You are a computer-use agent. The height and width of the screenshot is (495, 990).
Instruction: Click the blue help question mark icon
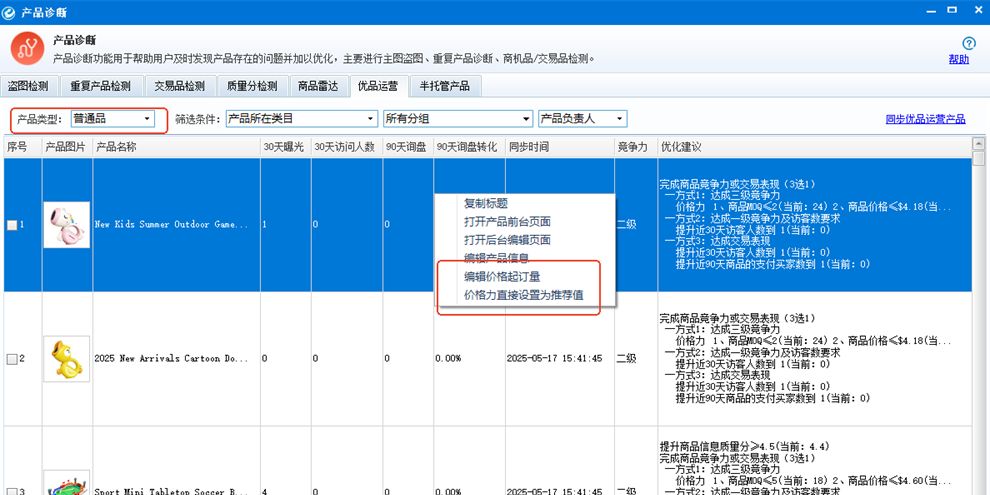pos(968,43)
